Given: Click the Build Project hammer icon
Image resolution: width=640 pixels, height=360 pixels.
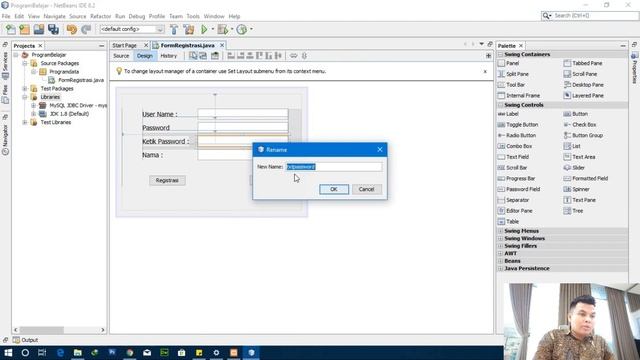Looking at the screenshot, I should pyautogui.click(x=174, y=29).
